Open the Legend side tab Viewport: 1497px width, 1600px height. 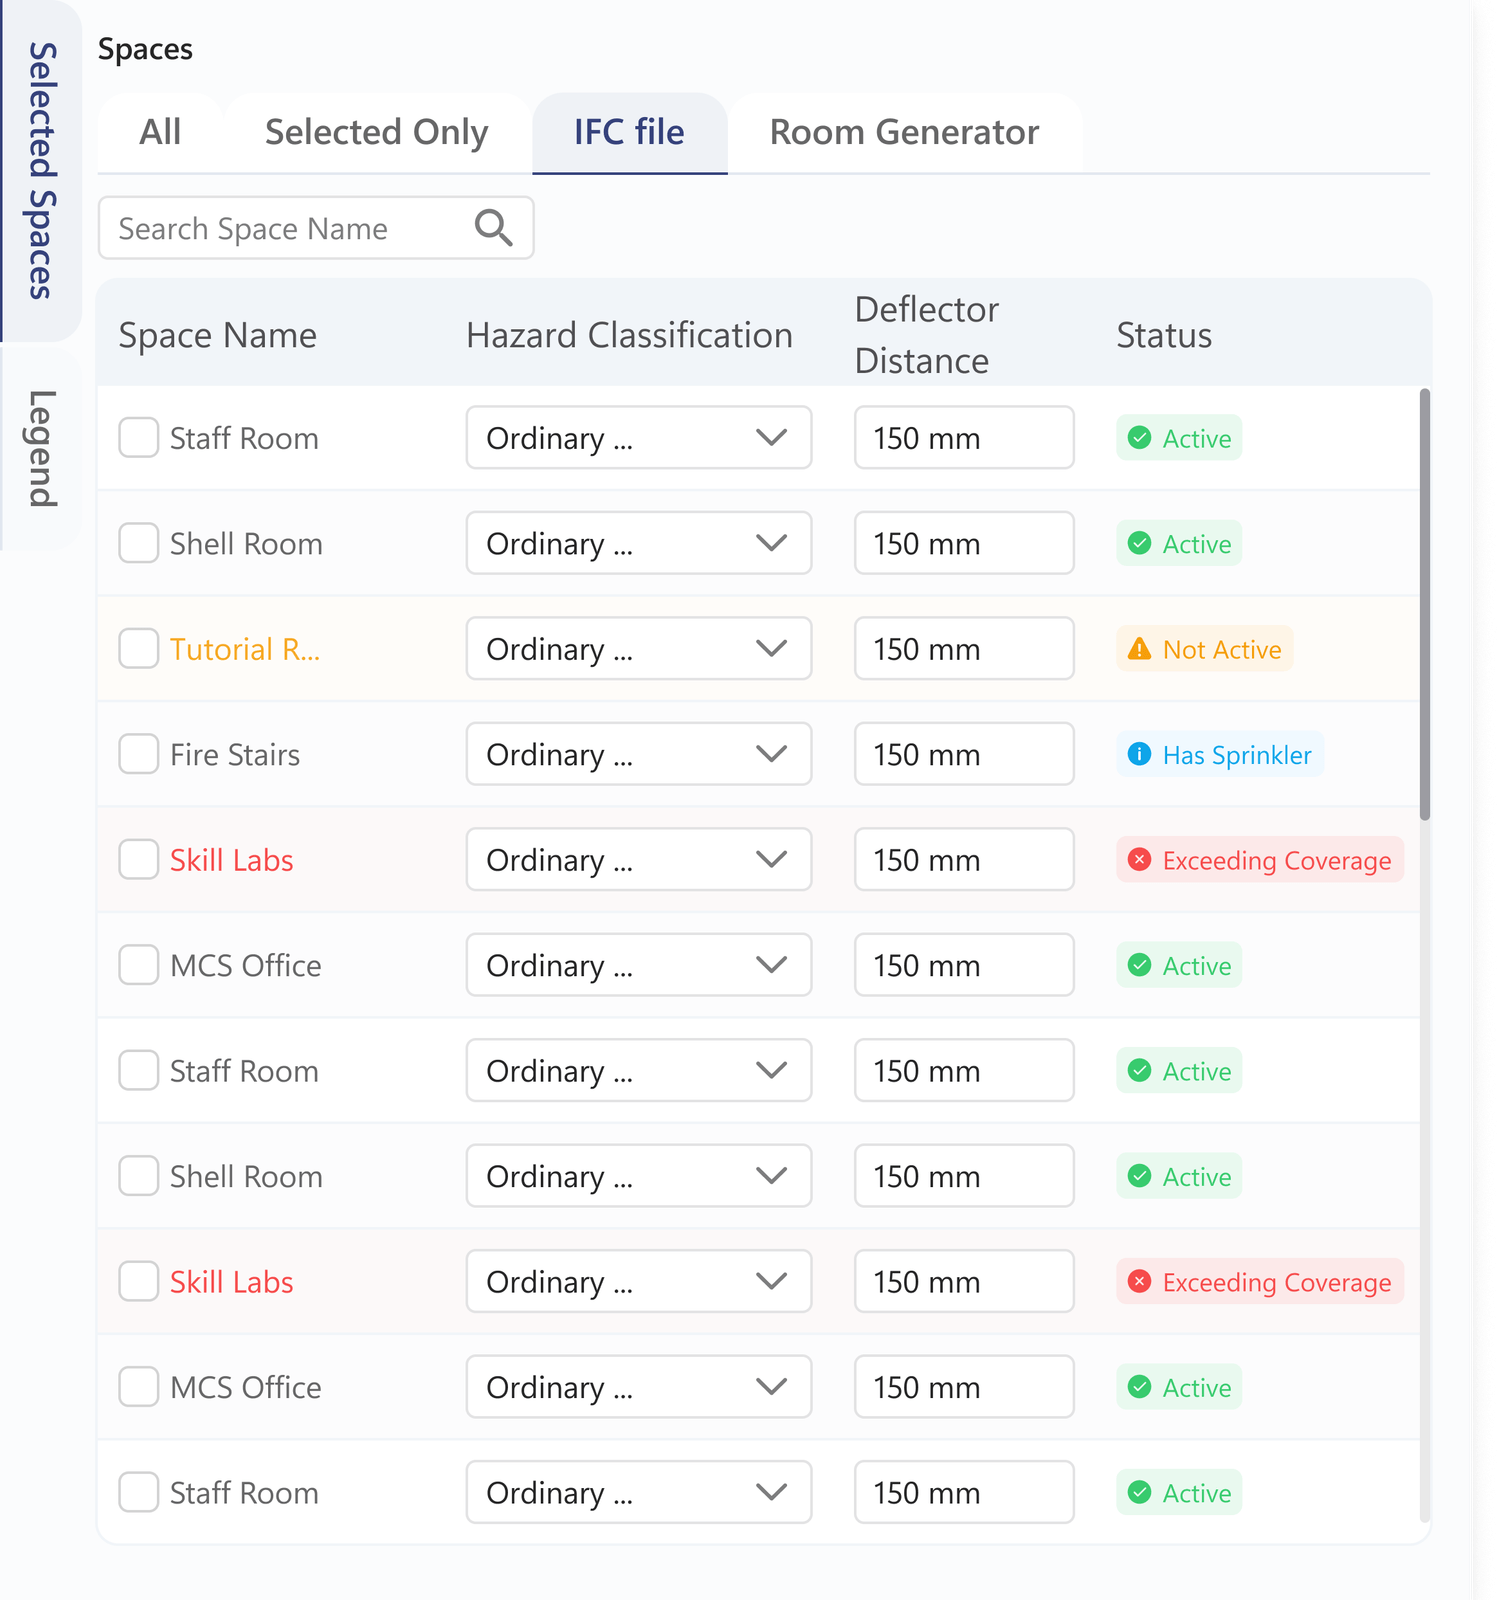click(x=41, y=449)
